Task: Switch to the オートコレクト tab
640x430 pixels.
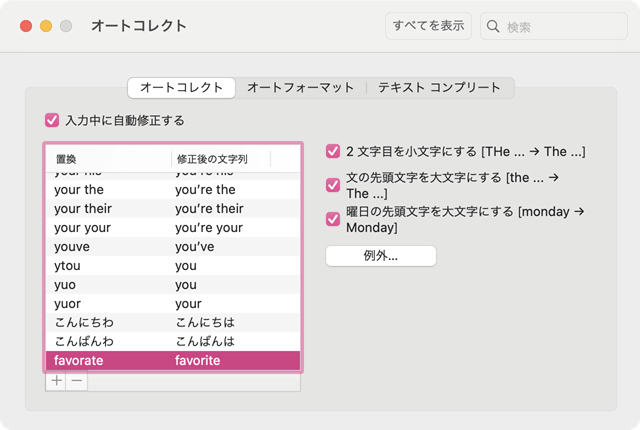Action: tap(181, 88)
